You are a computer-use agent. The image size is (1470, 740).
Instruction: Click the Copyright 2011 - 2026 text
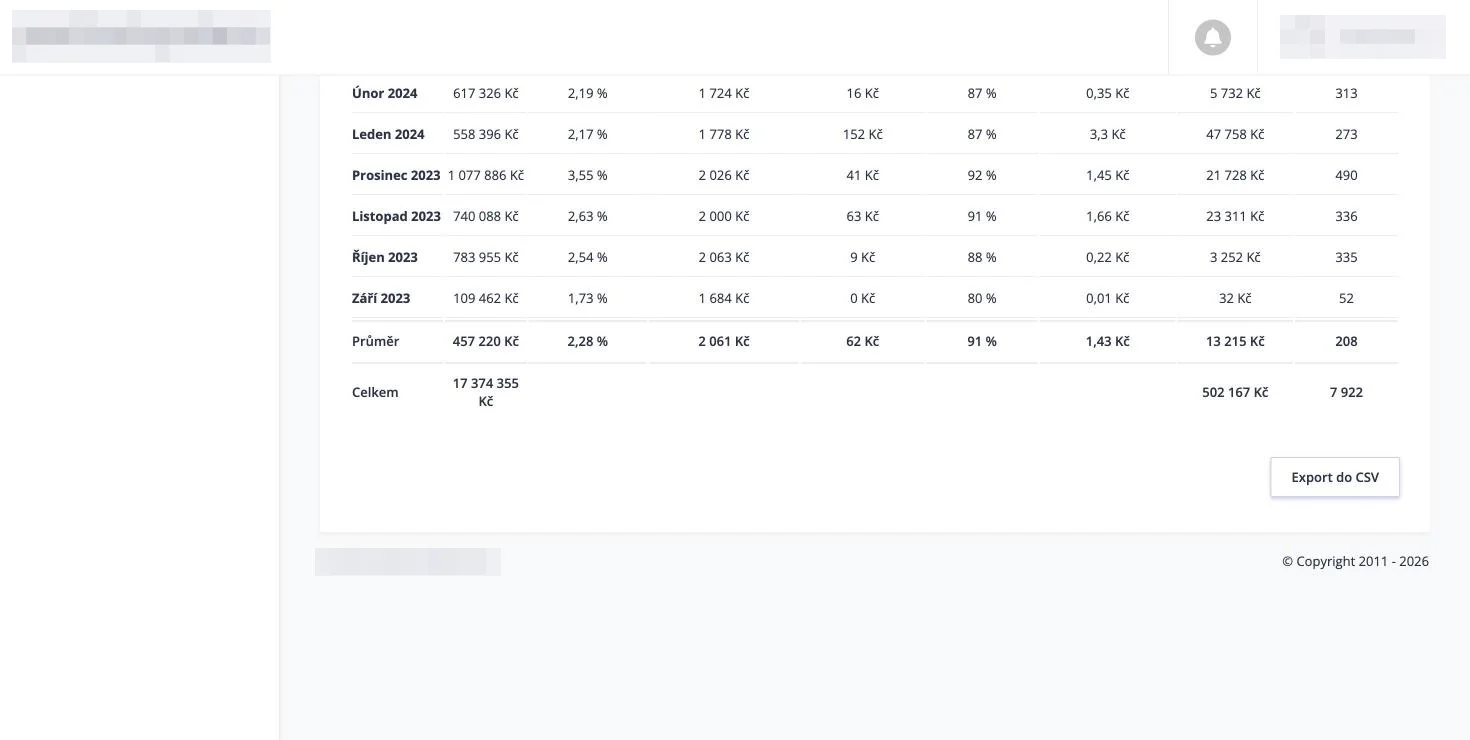(x=1355, y=561)
